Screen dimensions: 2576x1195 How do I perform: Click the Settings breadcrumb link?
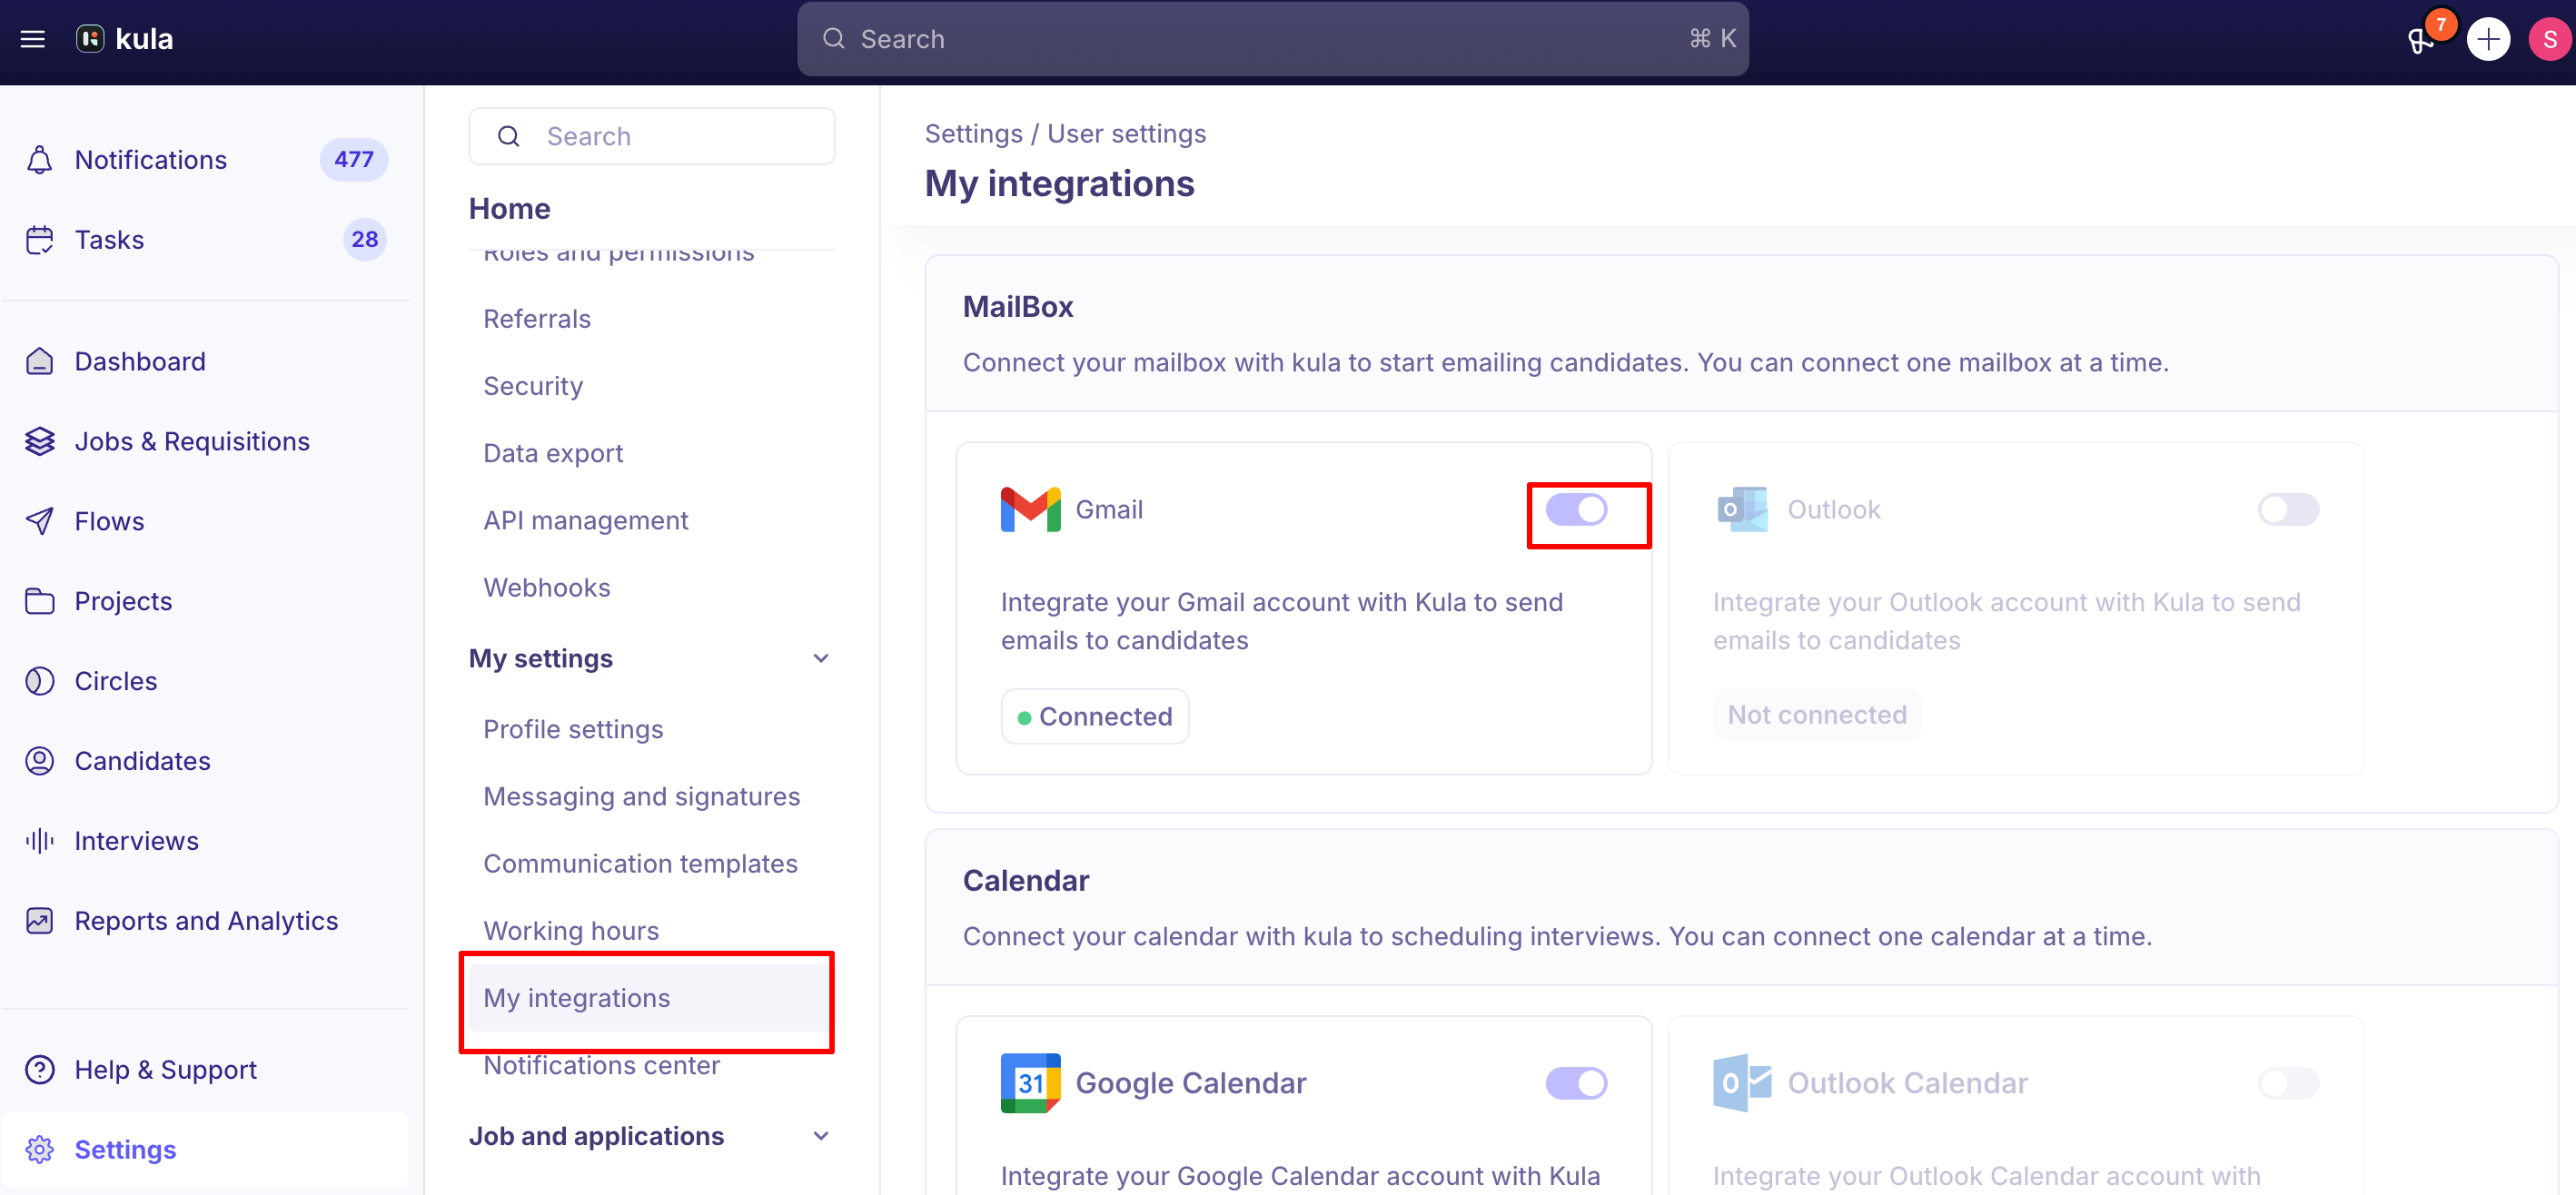click(x=973, y=133)
